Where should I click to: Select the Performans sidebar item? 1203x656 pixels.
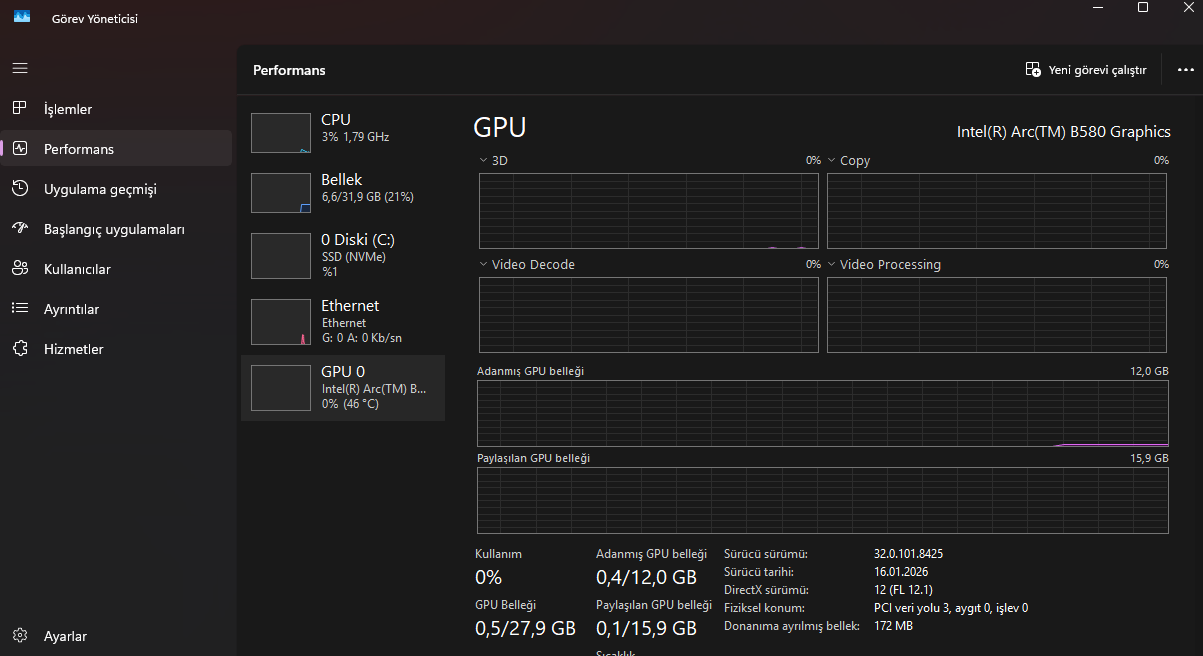(x=116, y=149)
